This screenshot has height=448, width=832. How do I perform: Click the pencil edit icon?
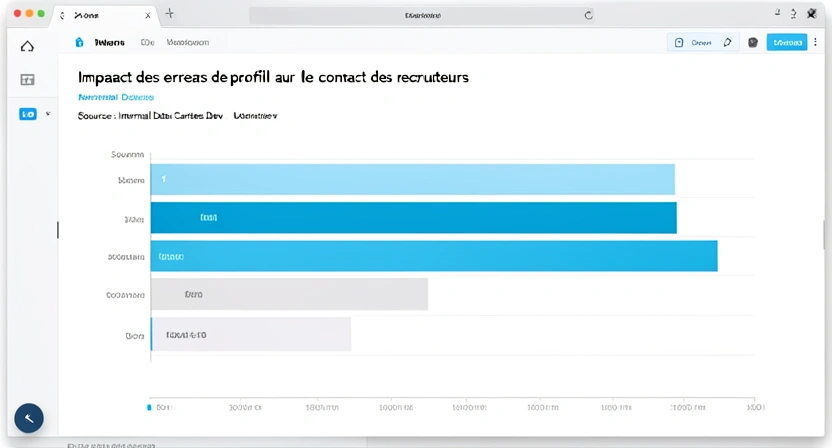[x=727, y=42]
